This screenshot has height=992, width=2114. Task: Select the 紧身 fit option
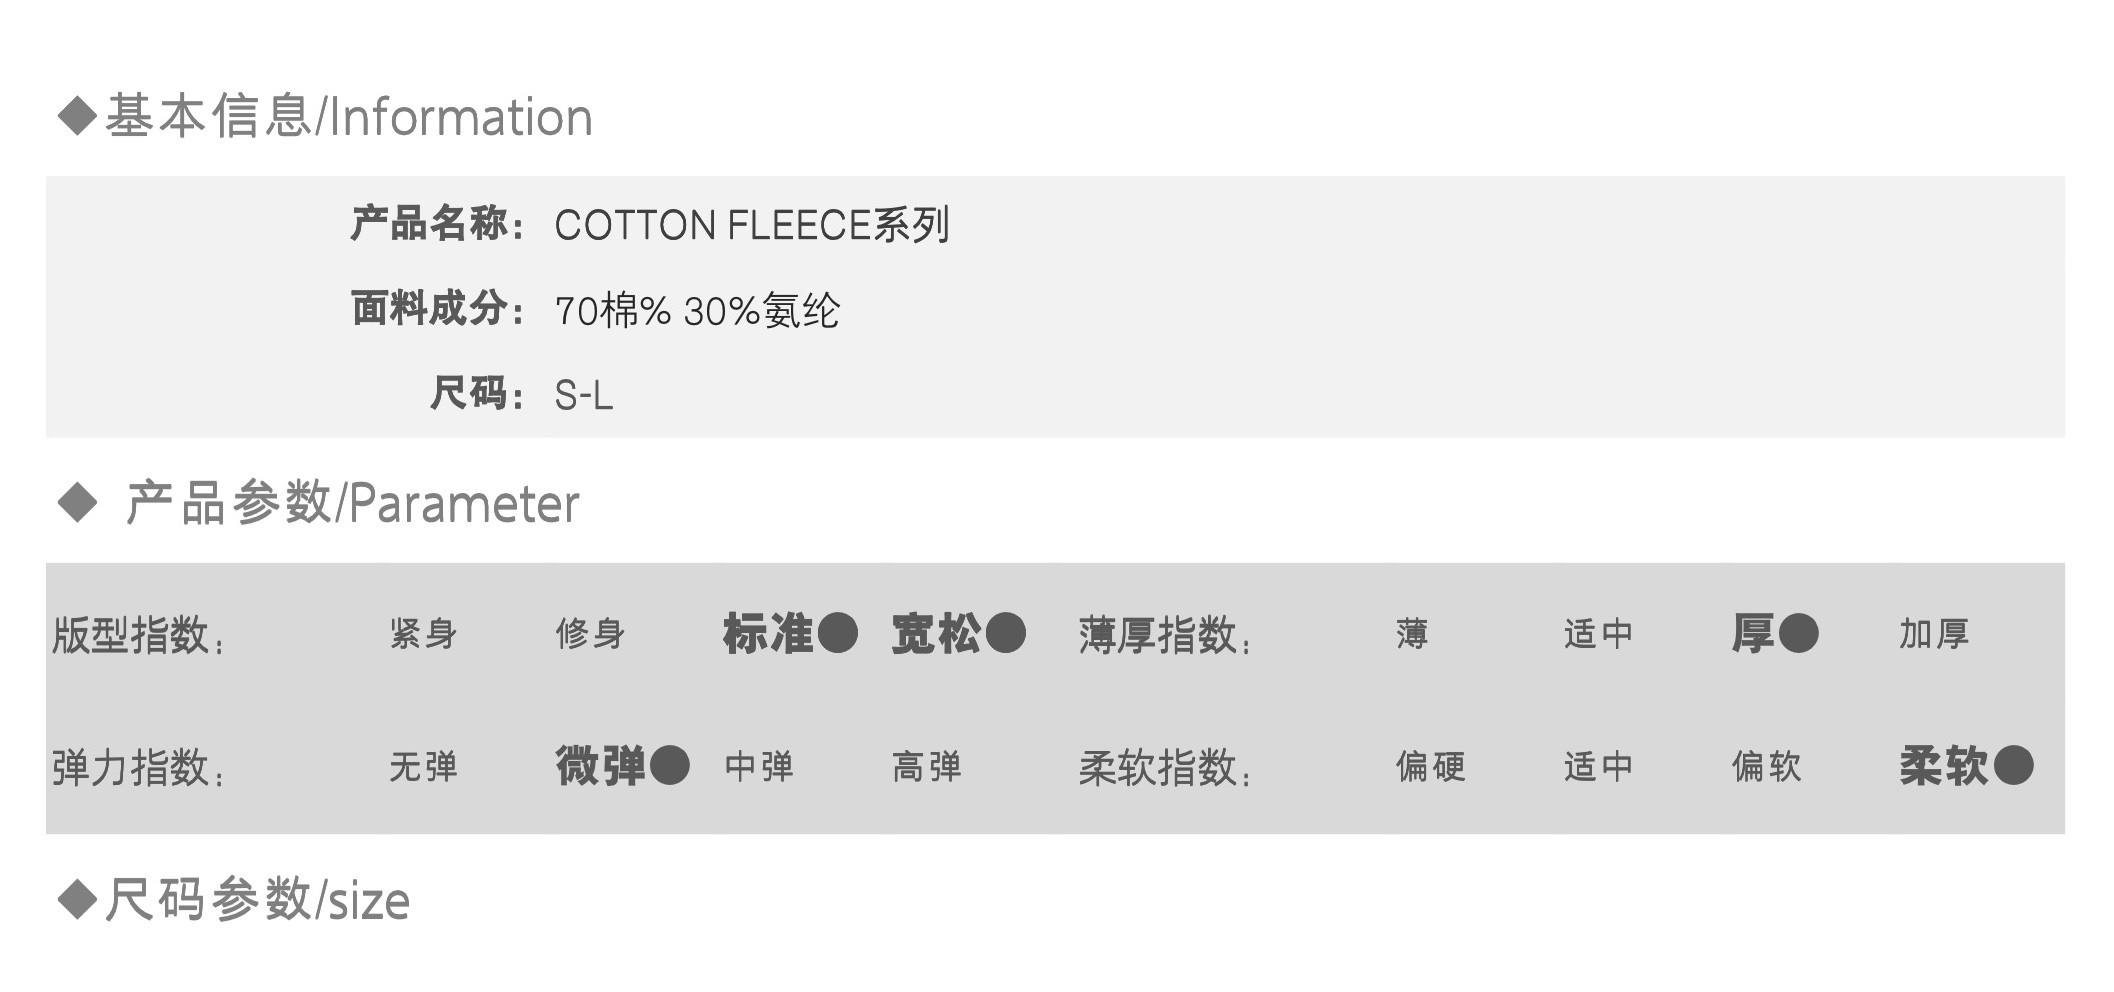423,634
